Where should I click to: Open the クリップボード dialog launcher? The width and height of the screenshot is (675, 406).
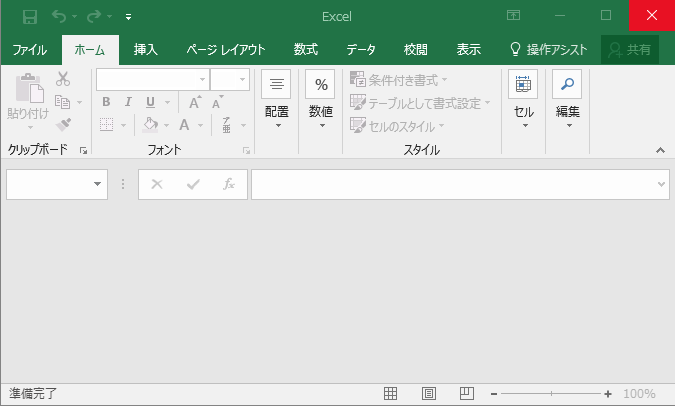(x=83, y=150)
